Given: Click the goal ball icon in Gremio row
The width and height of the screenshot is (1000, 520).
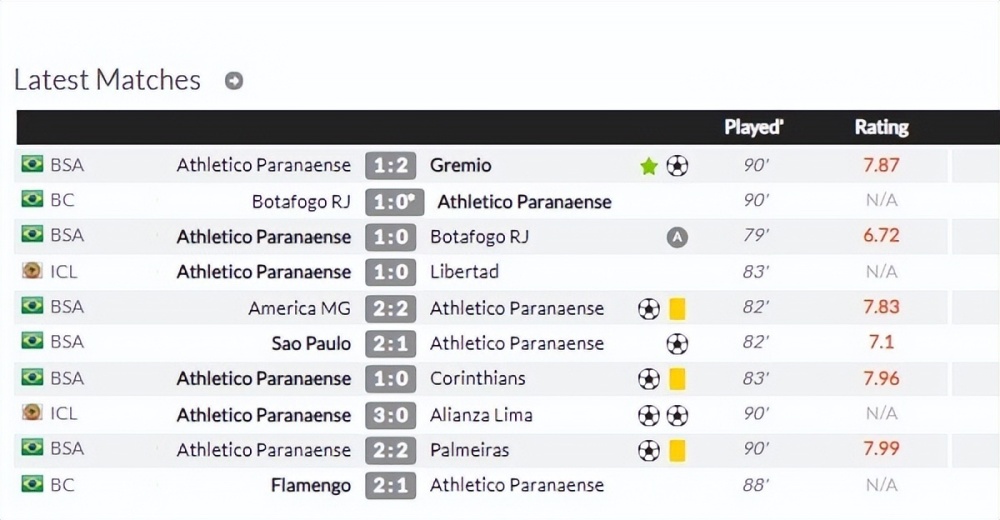Looking at the screenshot, I should (x=677, y=167).
